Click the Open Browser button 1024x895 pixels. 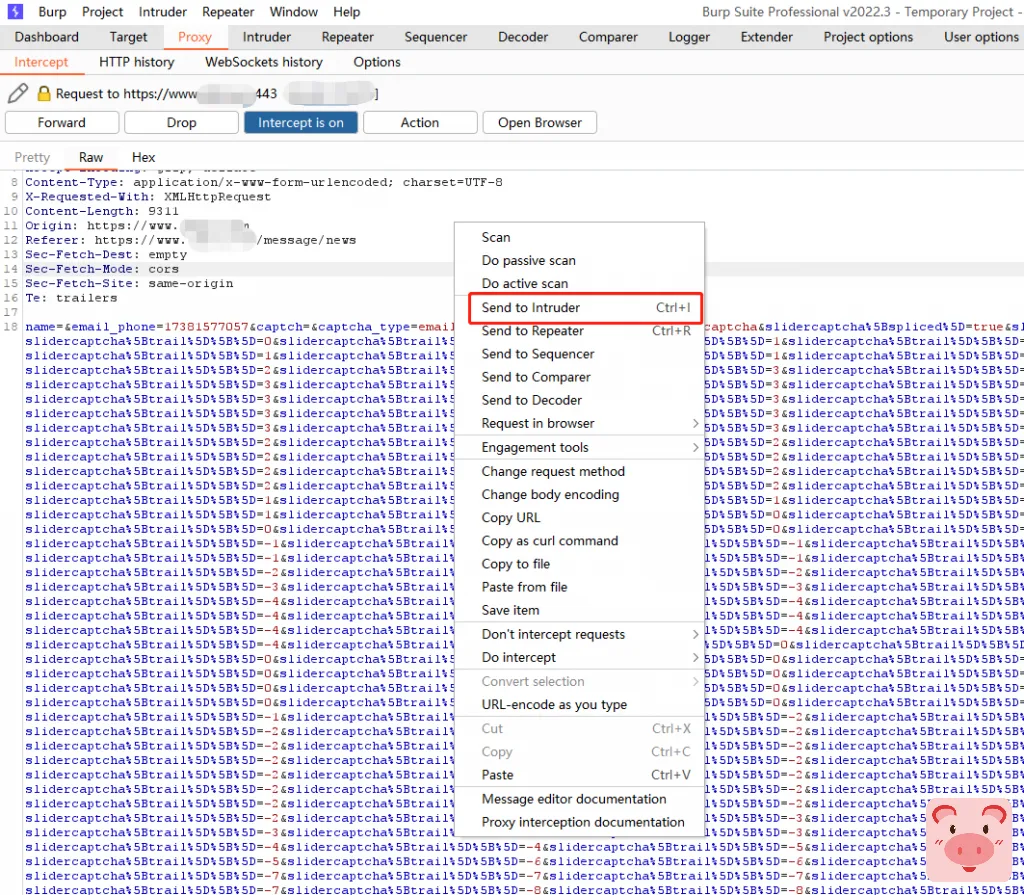(x=539, y=123)
